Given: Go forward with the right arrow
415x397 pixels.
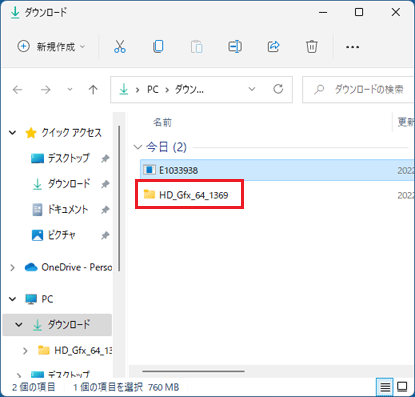Looking at the screenshot, I should 45,90.
